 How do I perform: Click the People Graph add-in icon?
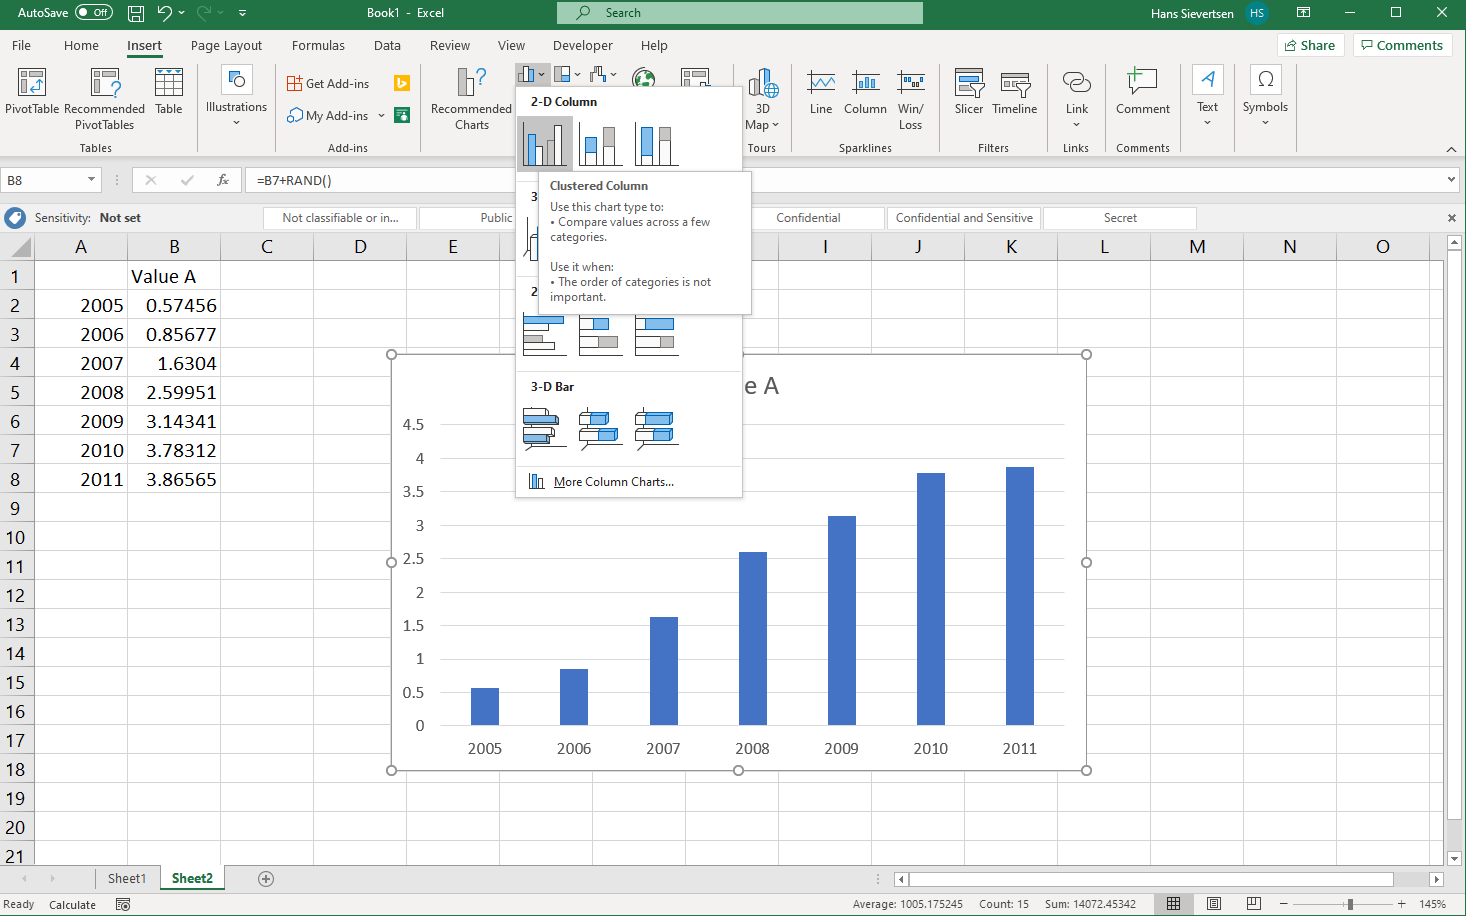coord(402,115)
